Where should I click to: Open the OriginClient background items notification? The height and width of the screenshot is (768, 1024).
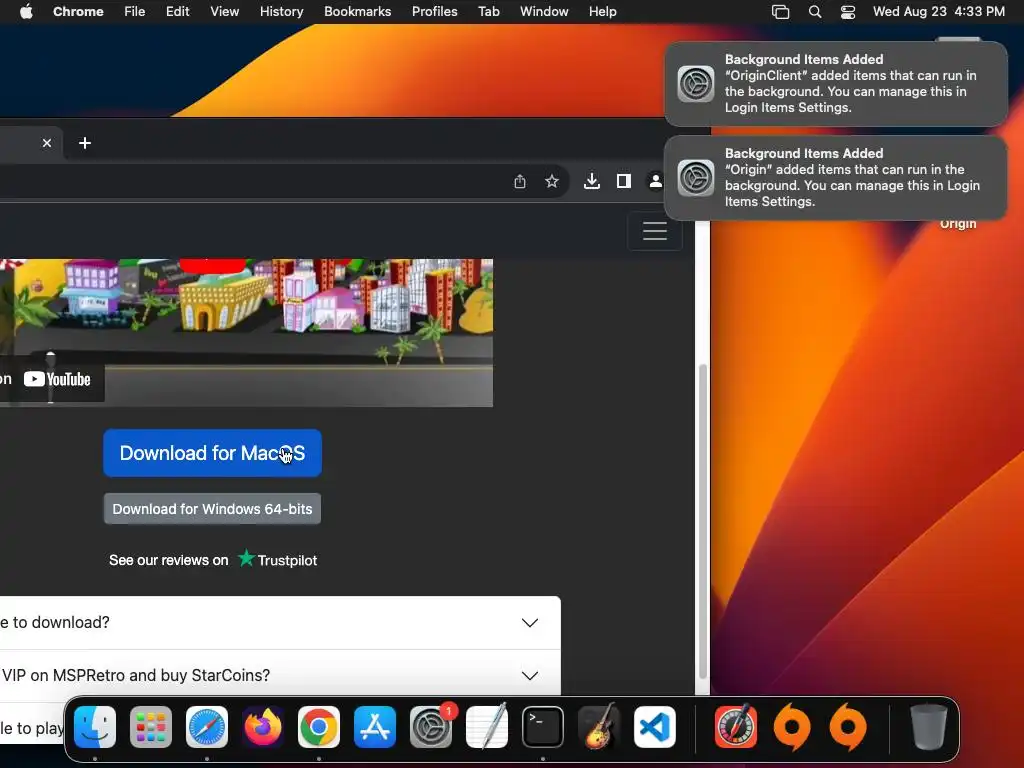click(x=836, y=84)
